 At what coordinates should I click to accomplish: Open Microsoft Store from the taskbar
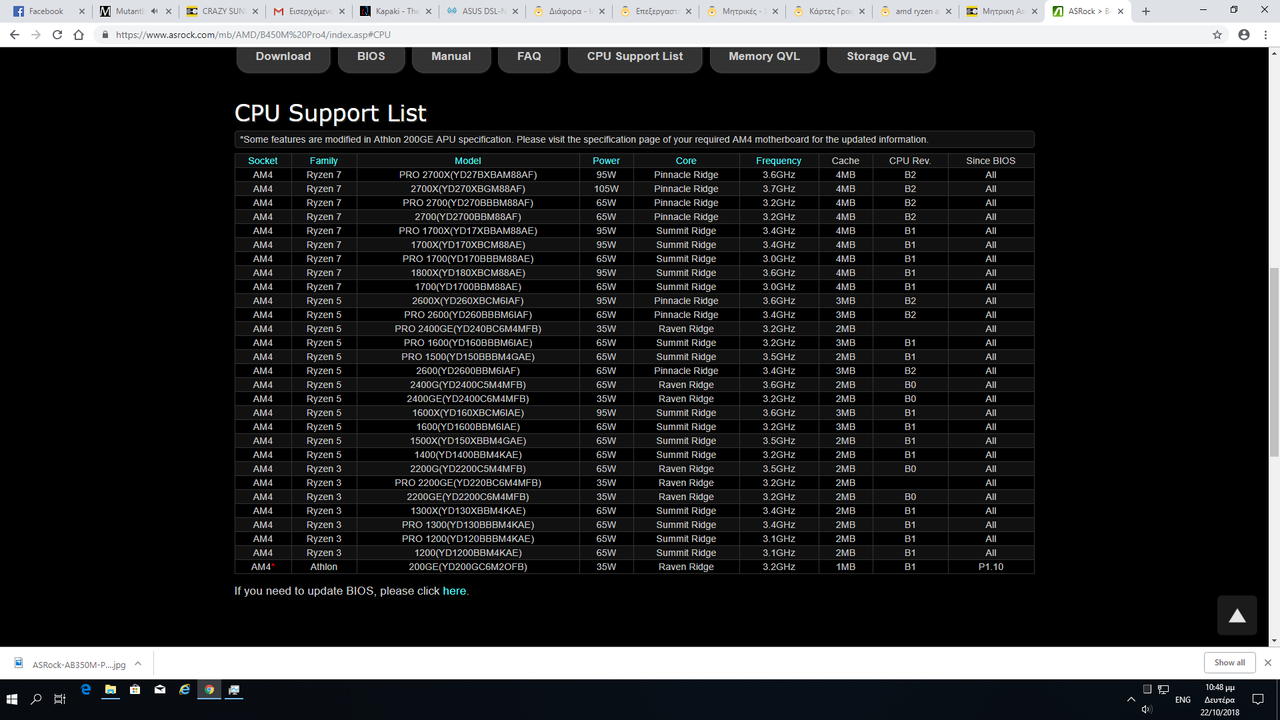click(x=135, y=690)
